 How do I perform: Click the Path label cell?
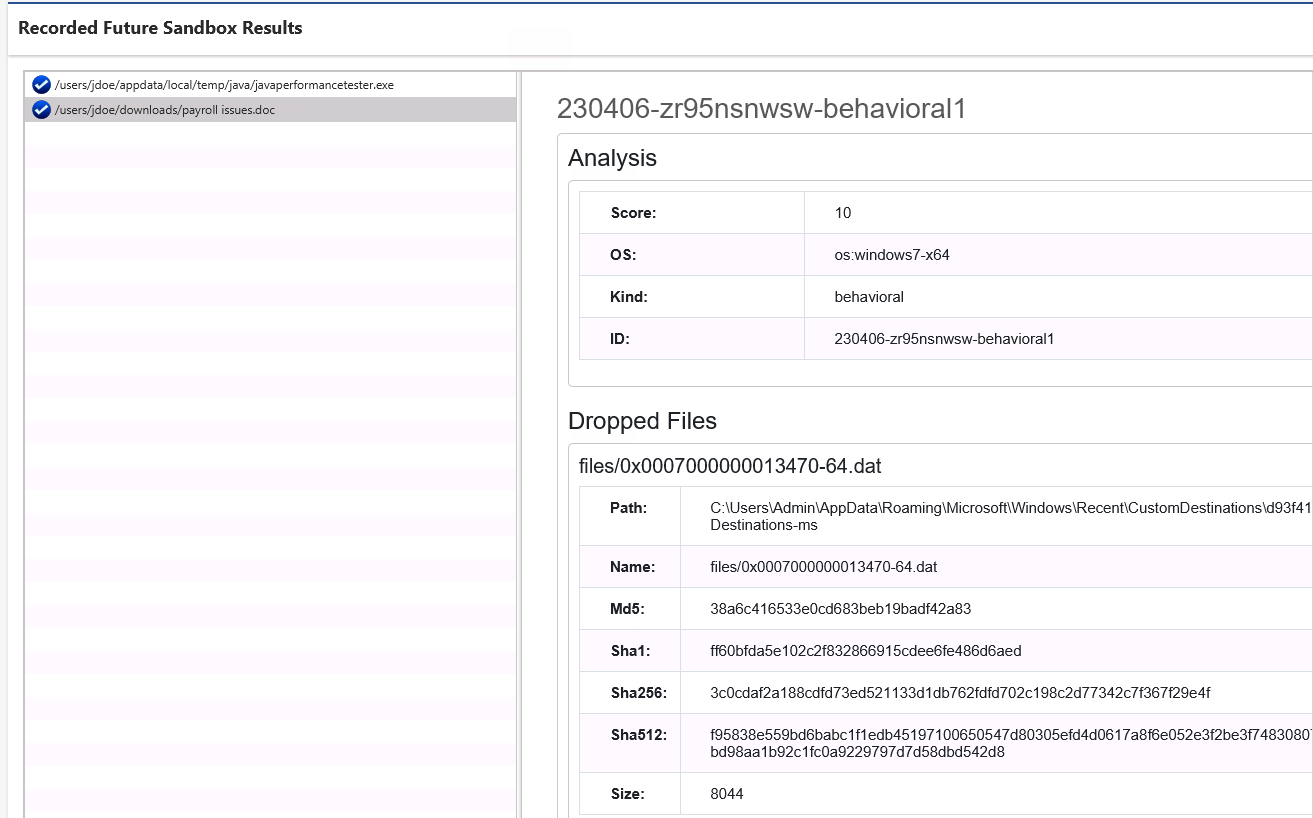(x=630, y=516)
